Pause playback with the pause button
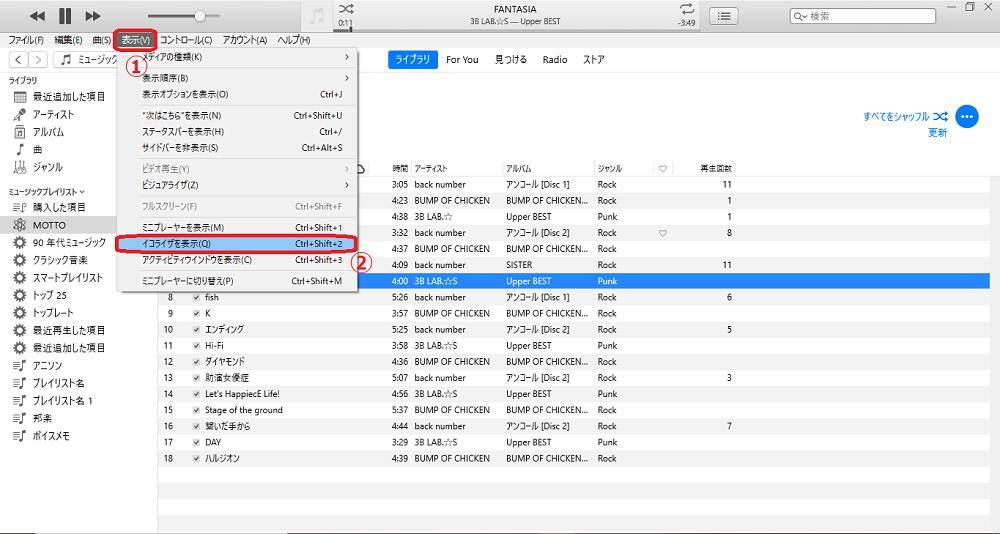The width and height of the screenshot is (1000, 534). (65, 16)
